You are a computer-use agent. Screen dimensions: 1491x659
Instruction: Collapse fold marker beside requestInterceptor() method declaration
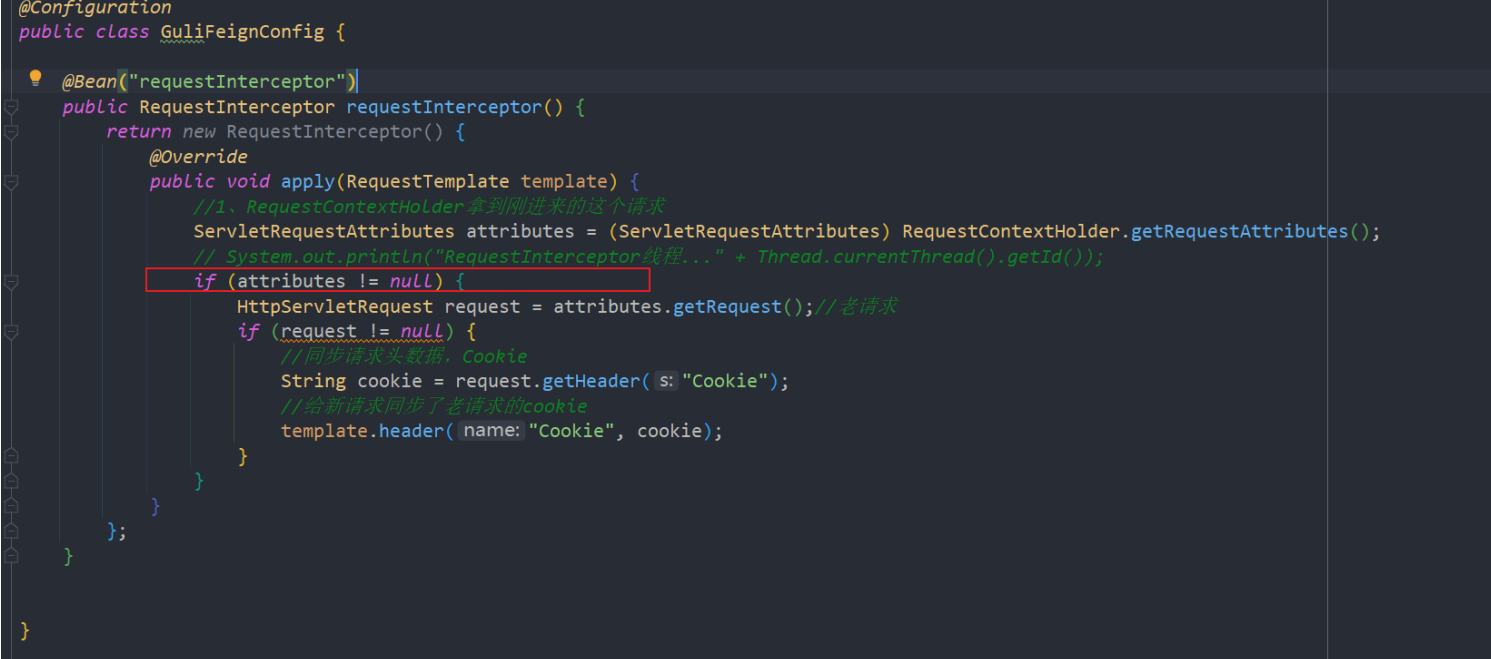11,107
